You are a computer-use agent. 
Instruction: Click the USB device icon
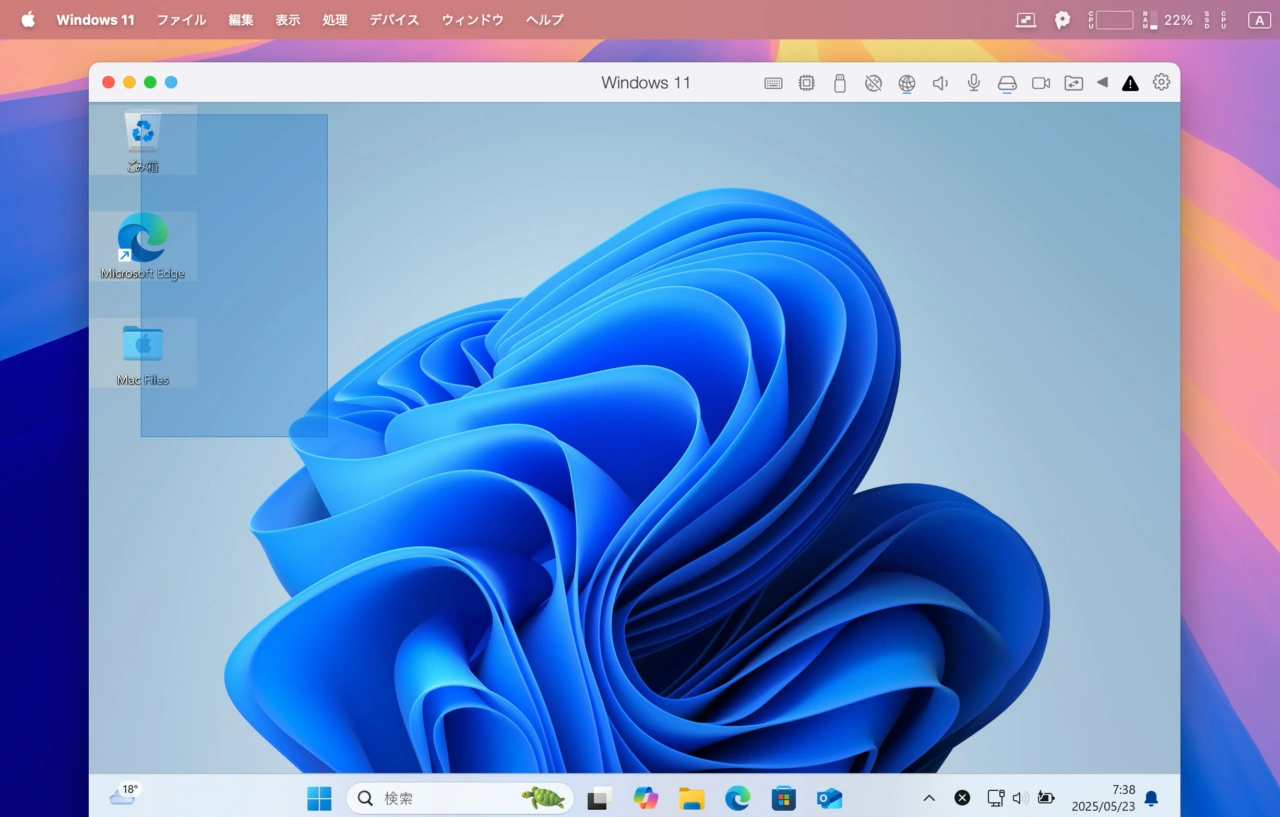pos(840,83)
